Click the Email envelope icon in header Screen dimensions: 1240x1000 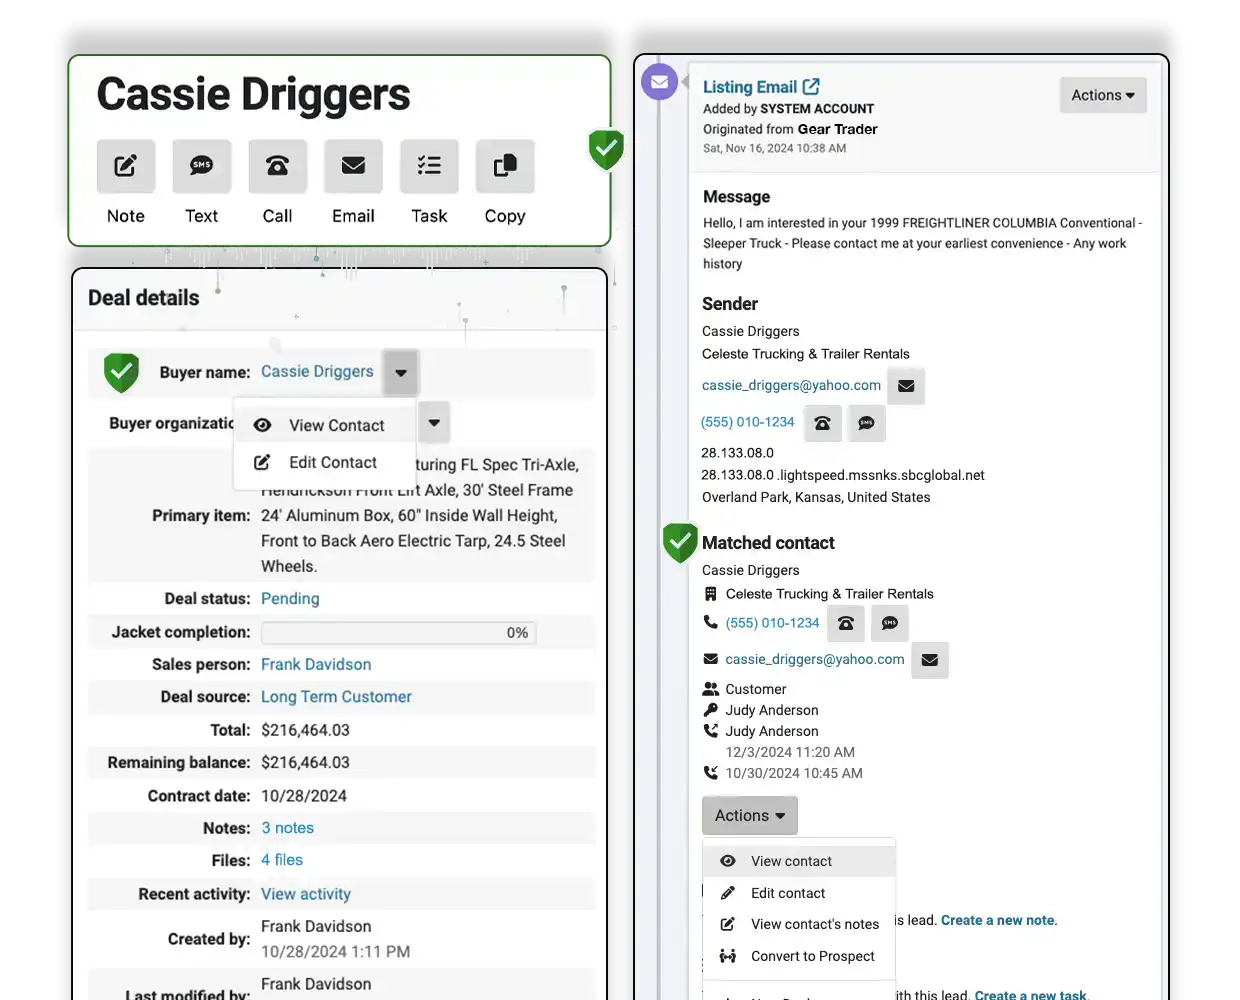[x=353, y=166]
